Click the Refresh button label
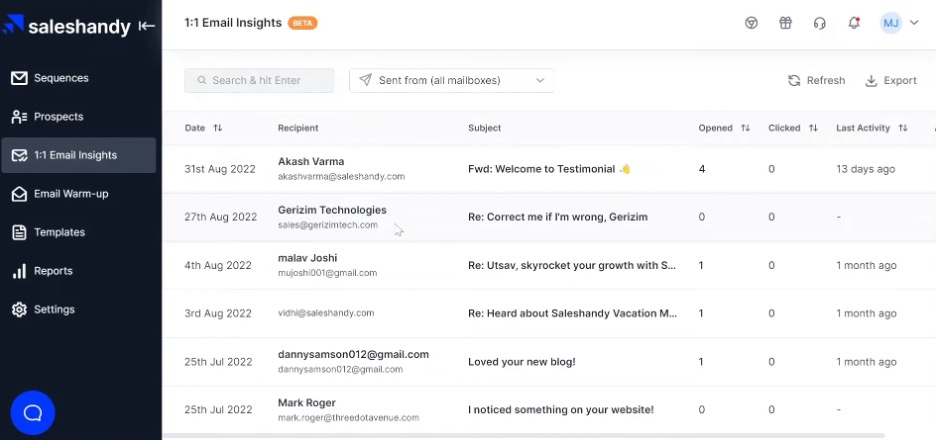Image resolution: width=936 pixels, height=440 pixels. [826, 81]
